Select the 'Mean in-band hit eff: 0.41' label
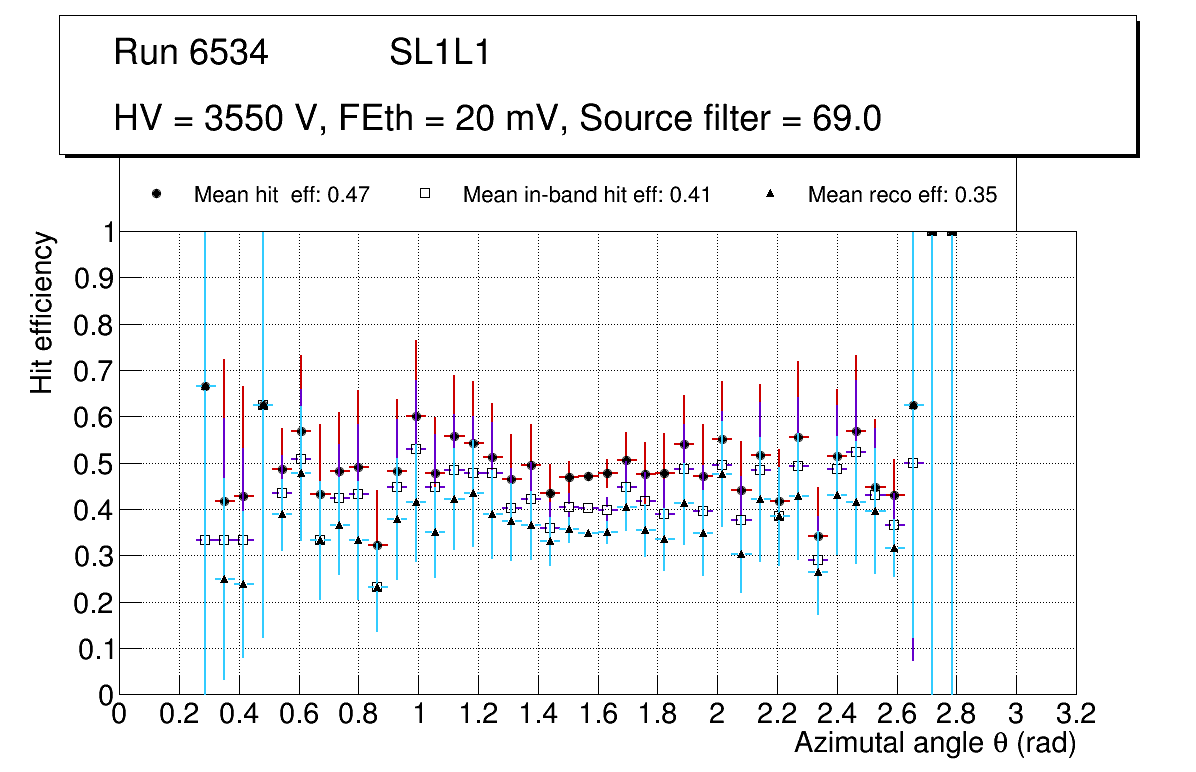The height and width of the screenshot is (772, 1196). click(x=586, y=195)
